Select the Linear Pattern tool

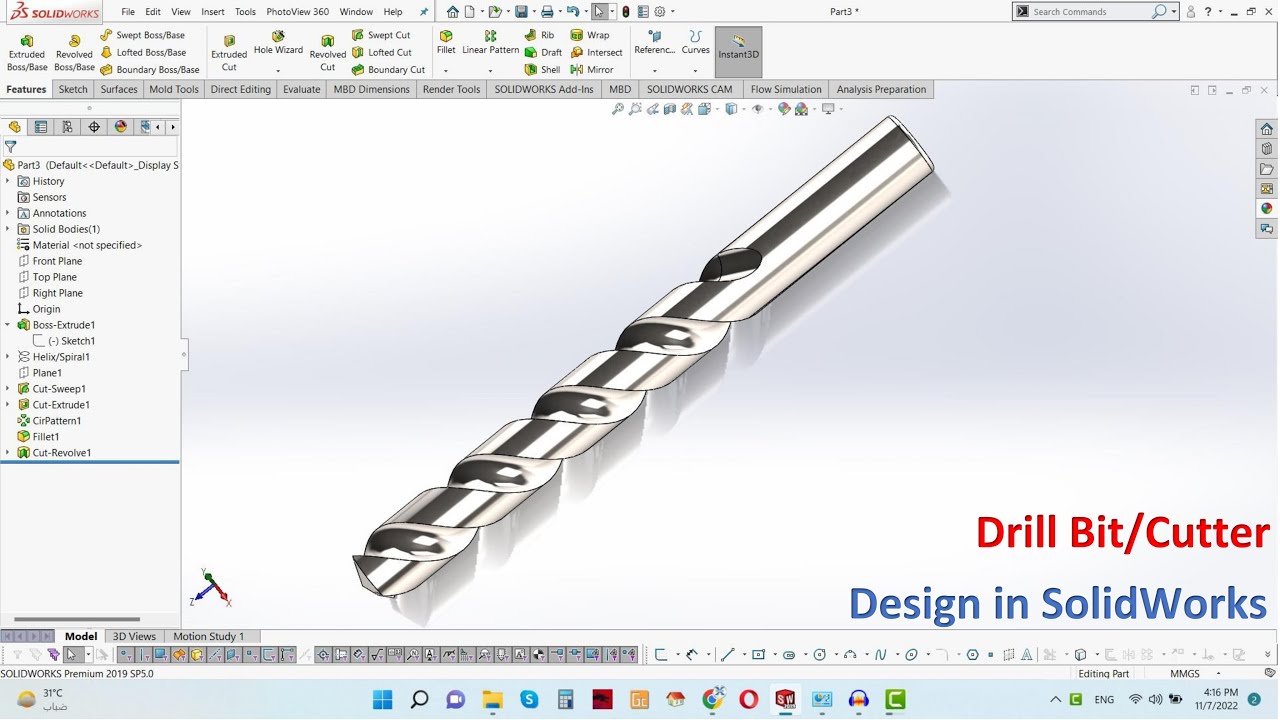point(490,43)
